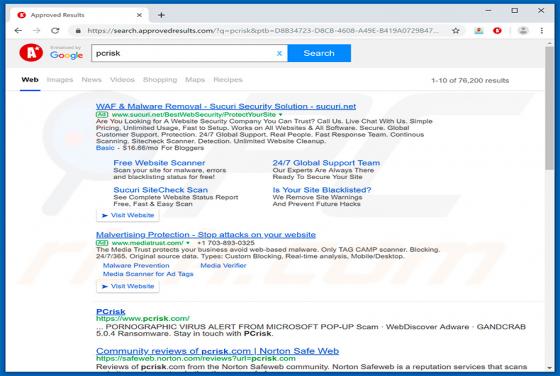Click the Search button

(319, 53)
